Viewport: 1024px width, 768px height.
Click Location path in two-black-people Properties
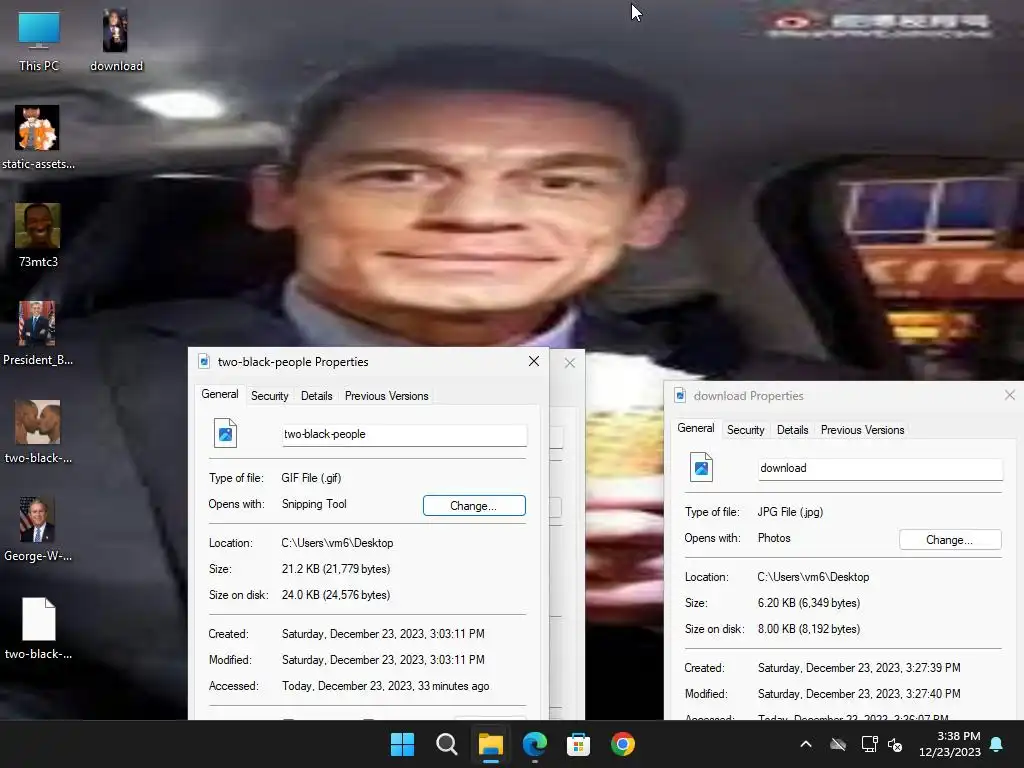[337, 543]
